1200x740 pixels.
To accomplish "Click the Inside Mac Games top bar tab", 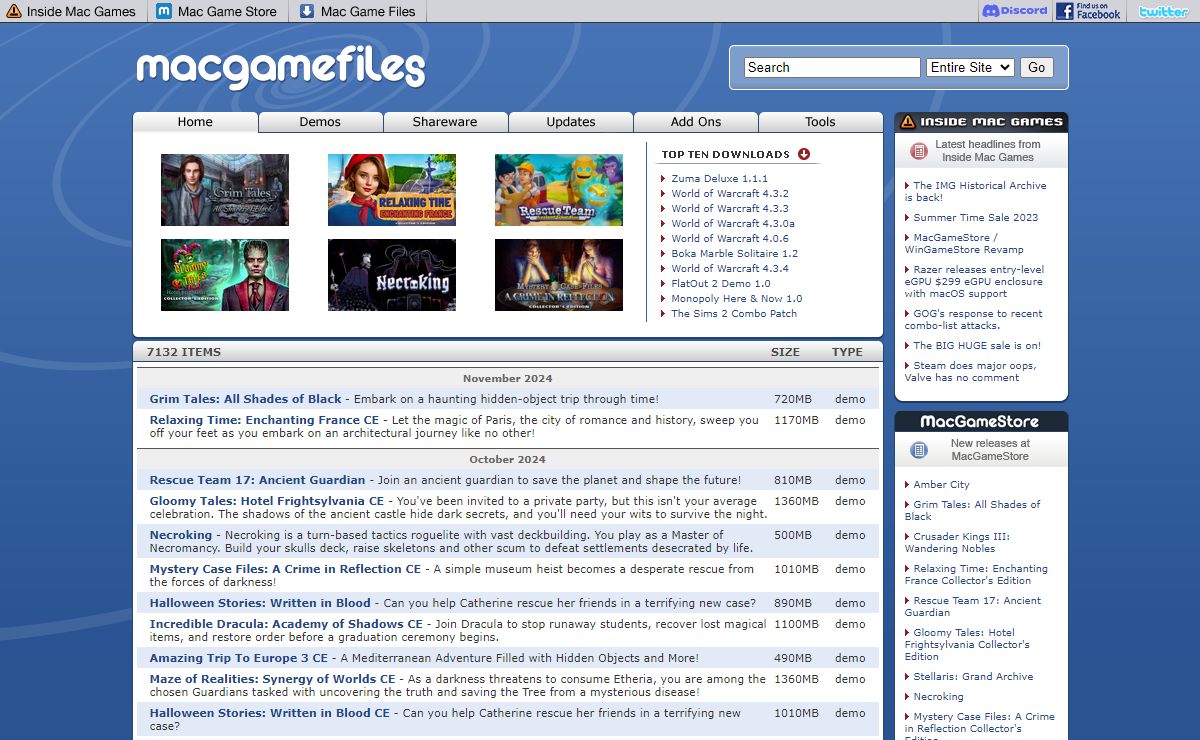I will 71,11.
